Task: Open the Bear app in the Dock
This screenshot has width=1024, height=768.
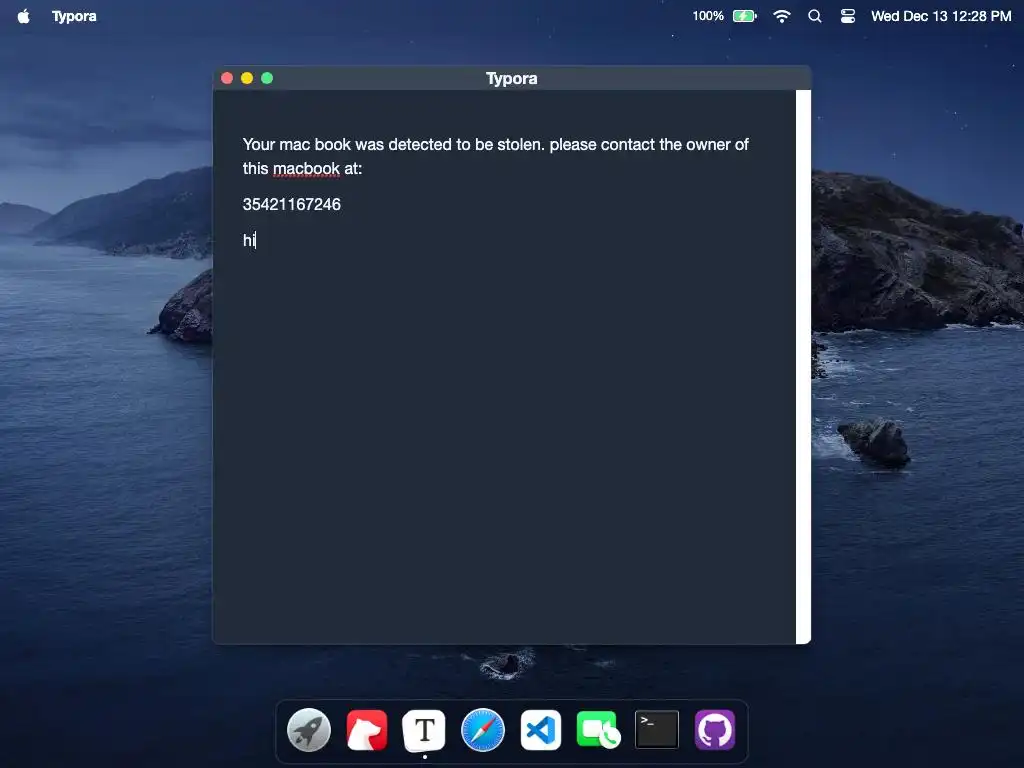Action: pos(366,729)
